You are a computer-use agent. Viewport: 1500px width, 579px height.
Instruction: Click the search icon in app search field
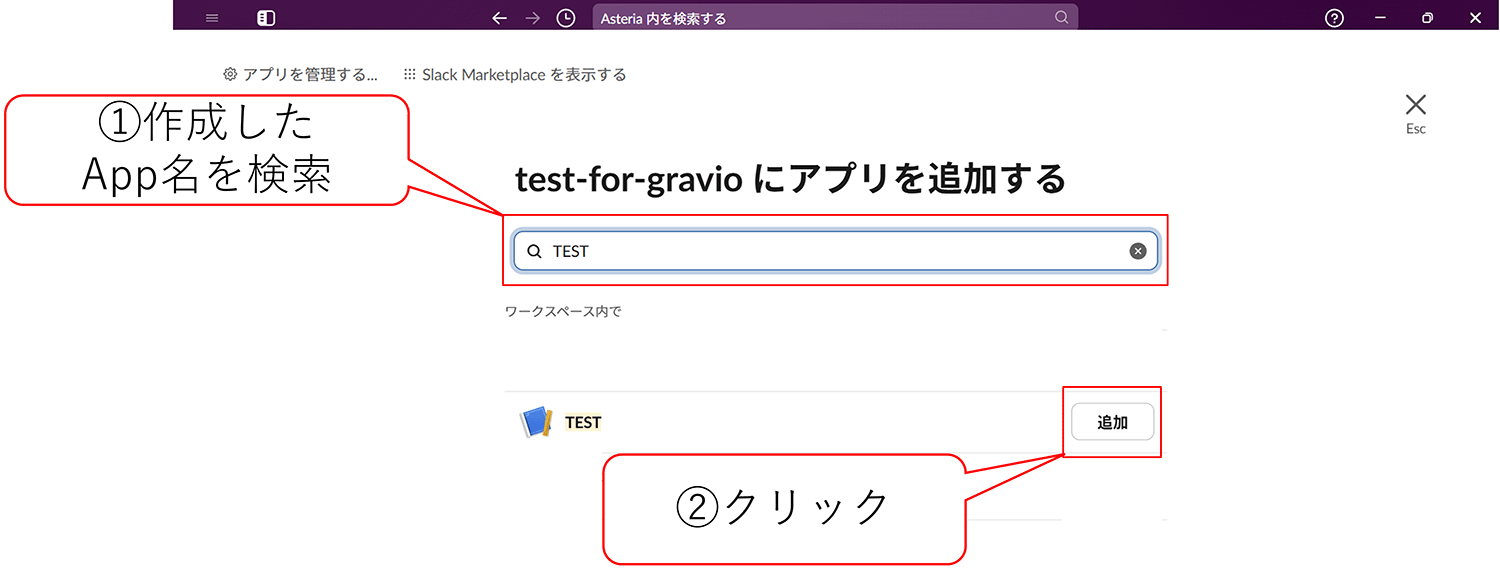[x=534, y=251]
